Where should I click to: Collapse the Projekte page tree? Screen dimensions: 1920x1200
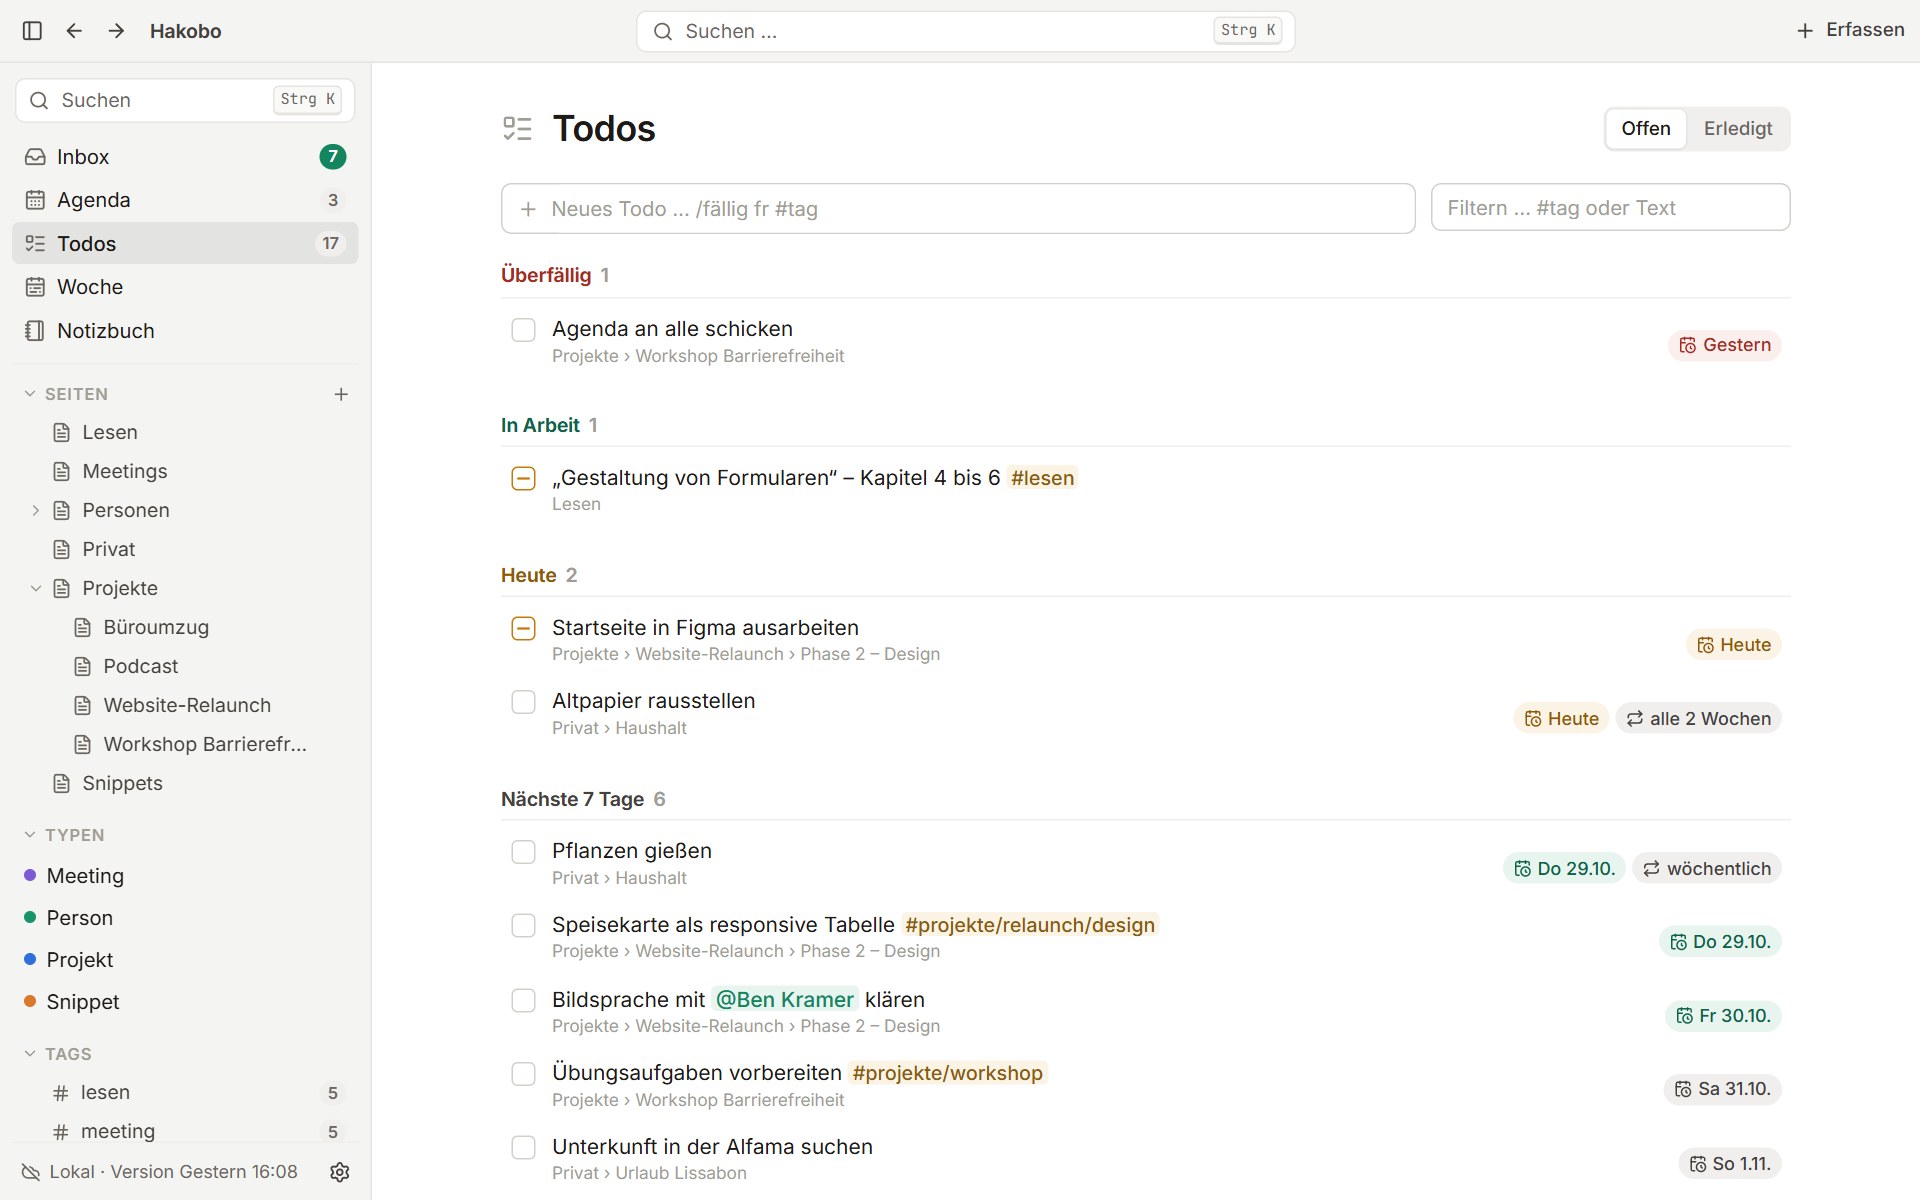pyautogui.click(x=36, y=589)
